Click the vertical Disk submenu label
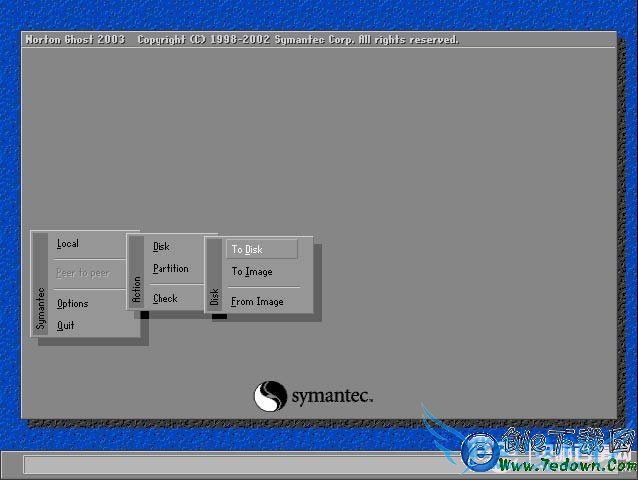The height and width of the screenshot is (480, 638). coord(214,297)
